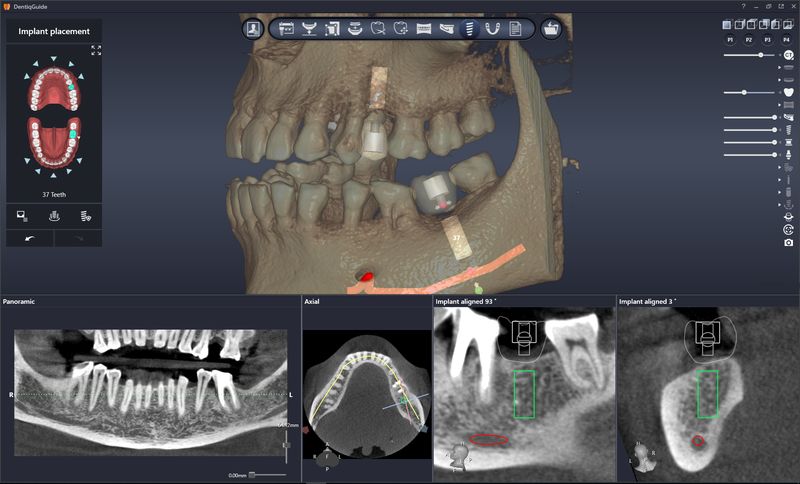This screenshot has height=484, width=800.
Task: Expand the CT layer options arrow
Action: click(x=778, y=54)
